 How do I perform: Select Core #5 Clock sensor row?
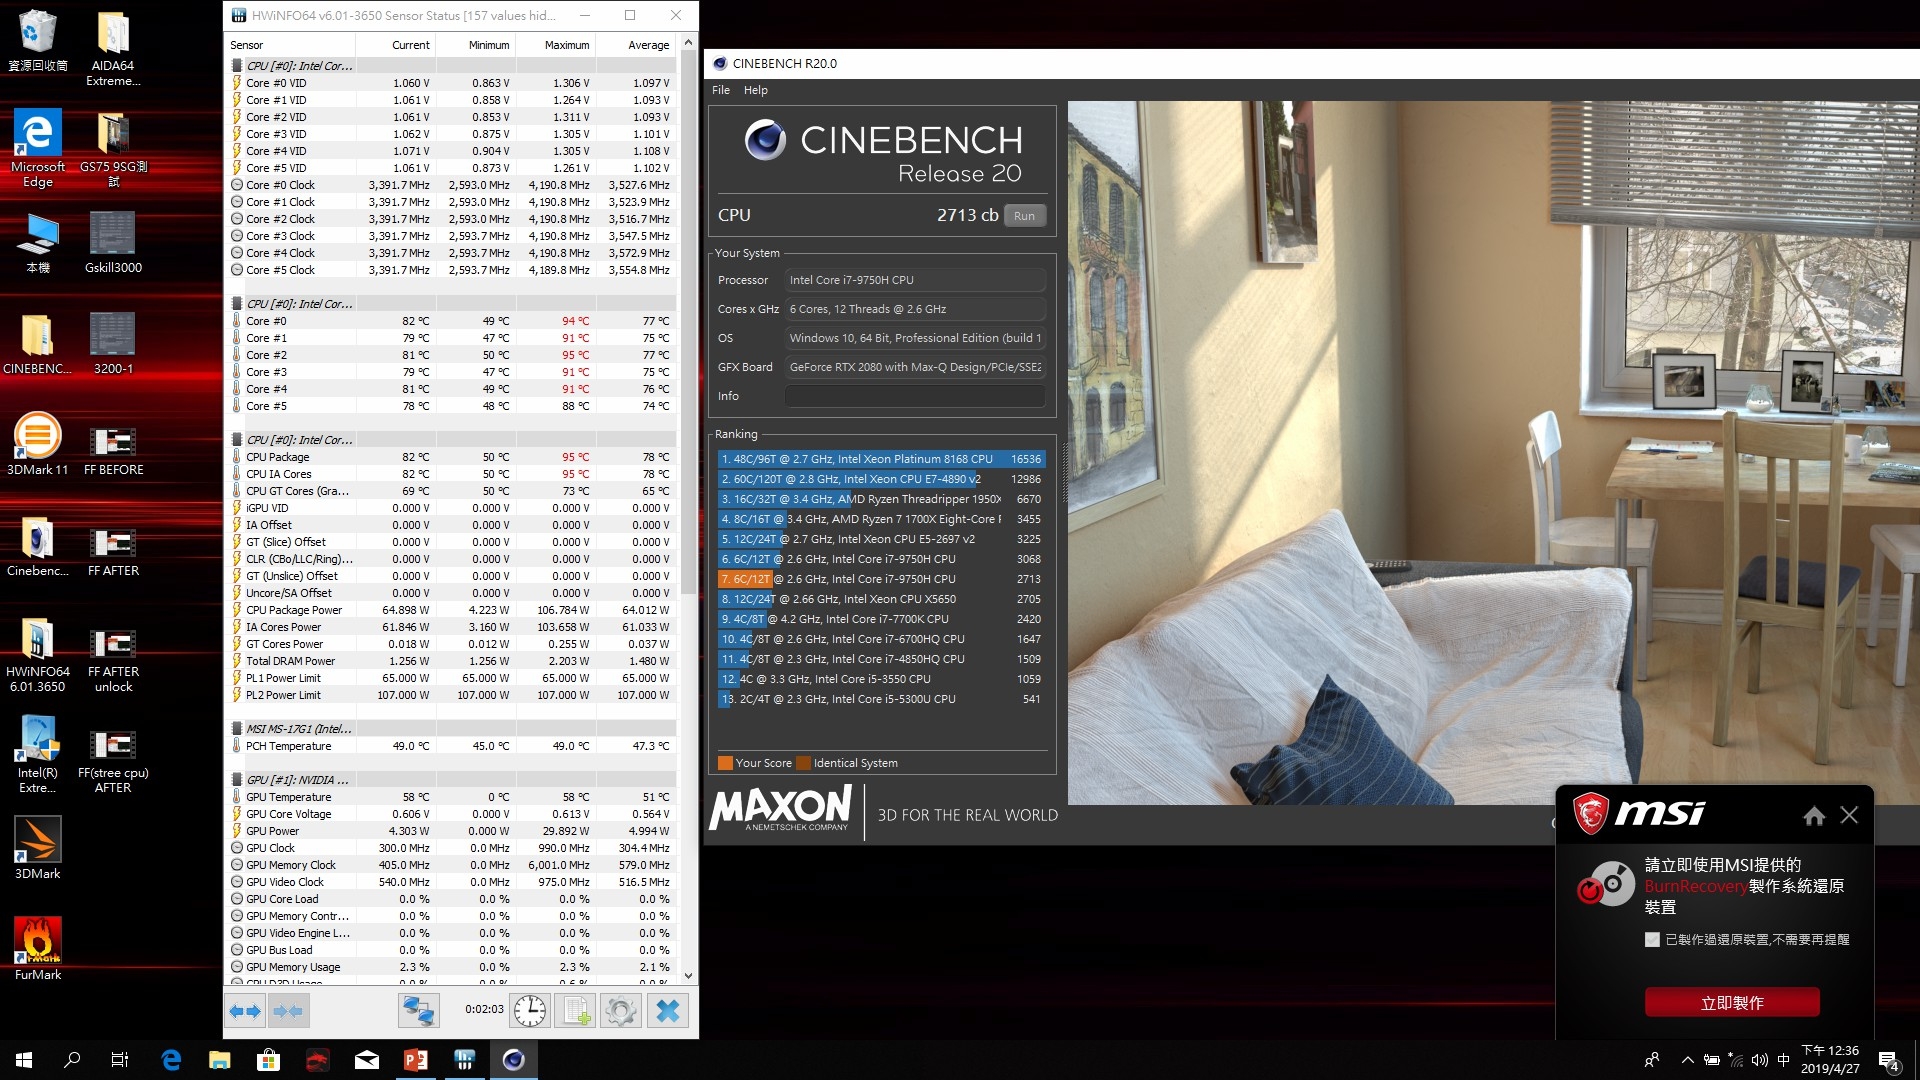pyautogui.click(x=451, y=270)
